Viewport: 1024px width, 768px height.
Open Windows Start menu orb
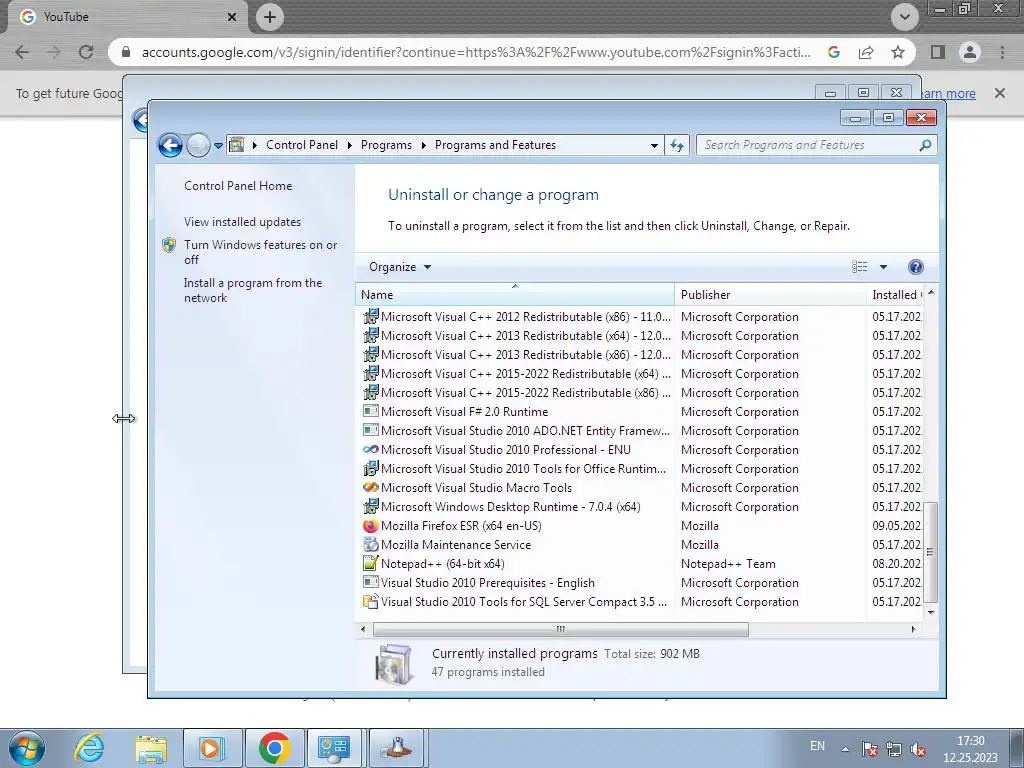(27, 748)
